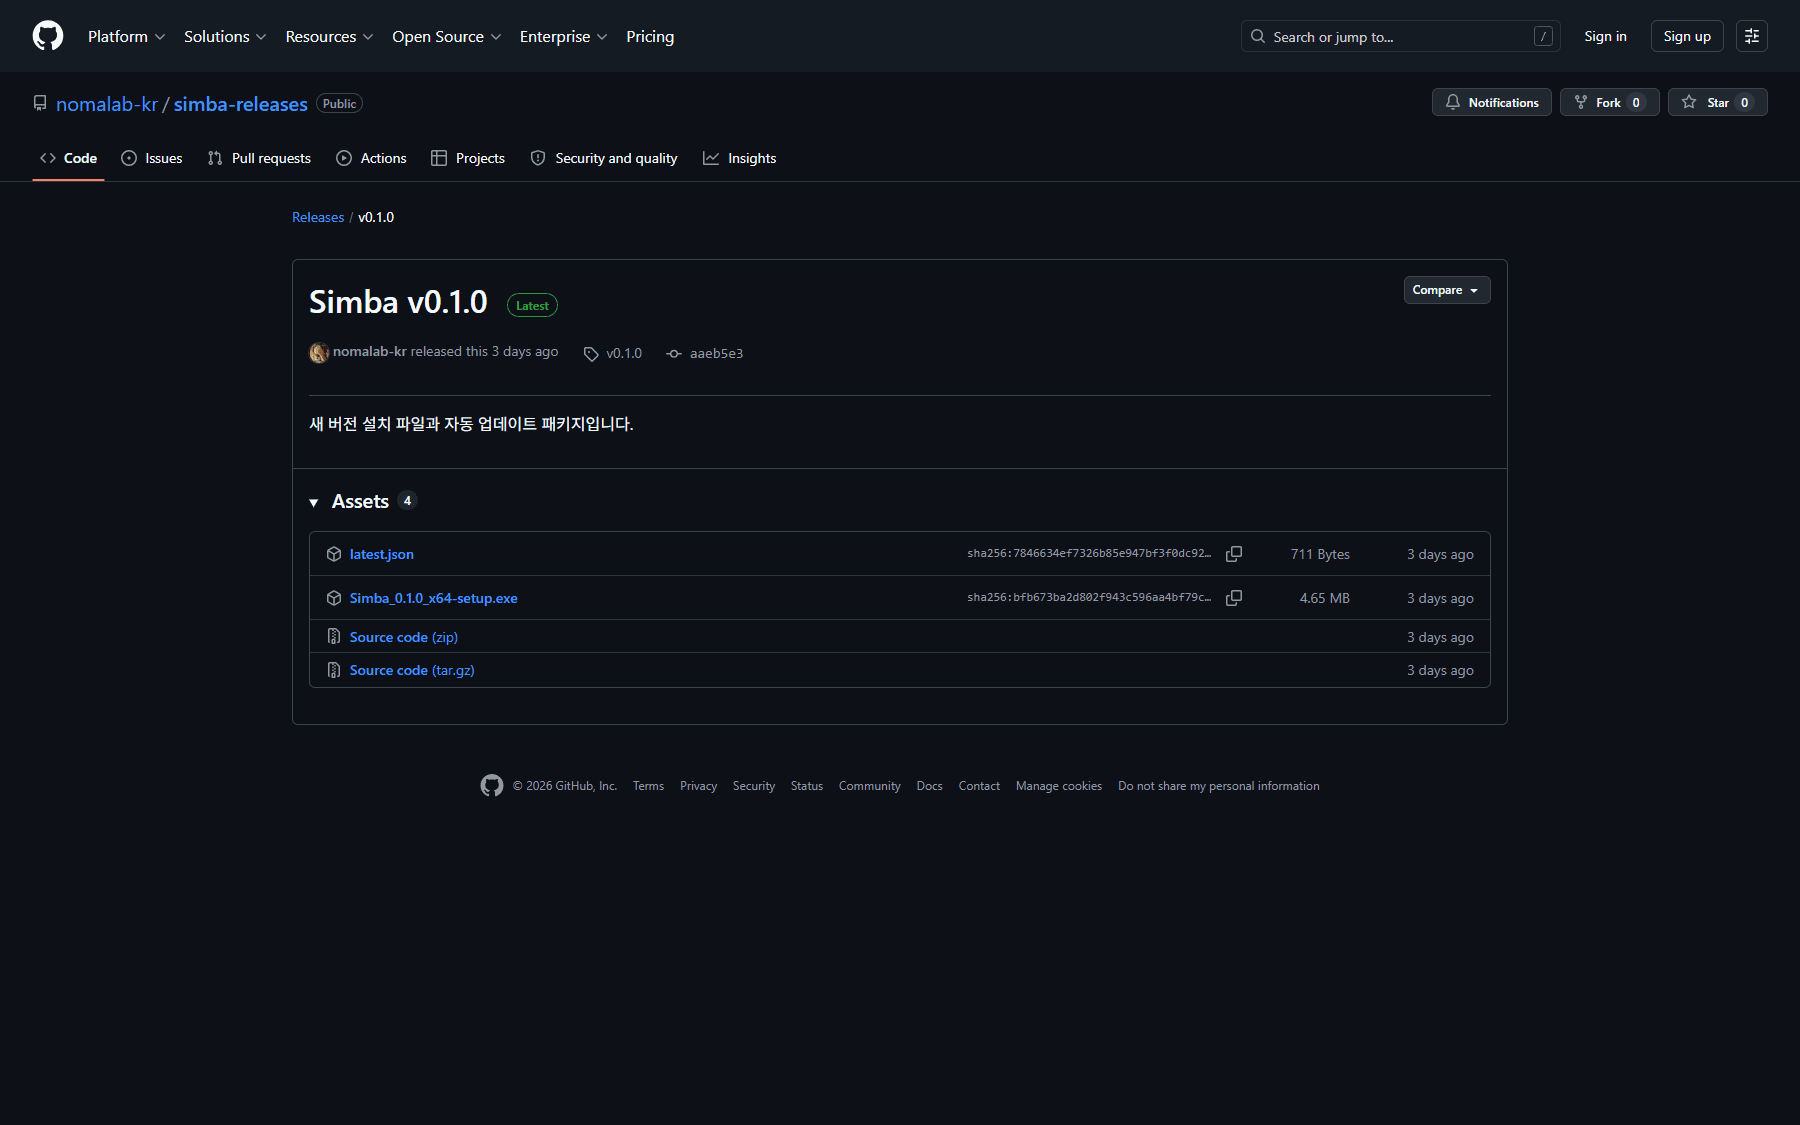Expand the Solutions menu
1800x1125 pixels.
(225, 36)
